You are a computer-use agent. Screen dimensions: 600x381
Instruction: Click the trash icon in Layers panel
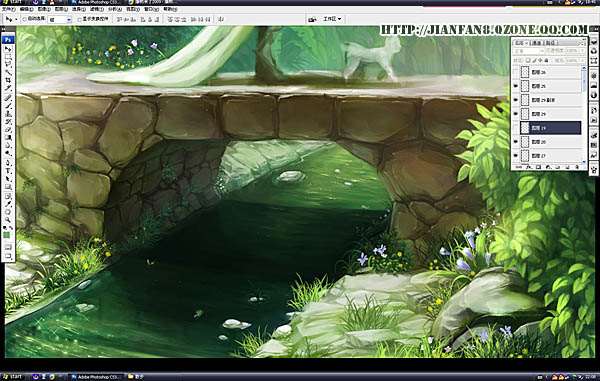click(577, 167)
